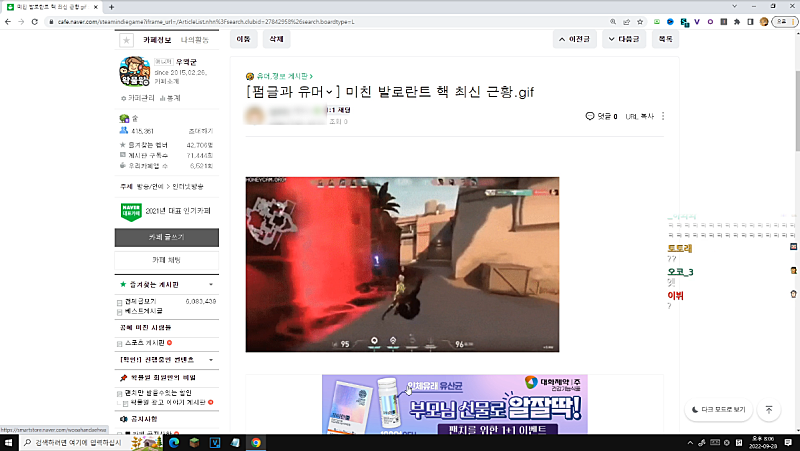Click the share page icon

point(627,22)
